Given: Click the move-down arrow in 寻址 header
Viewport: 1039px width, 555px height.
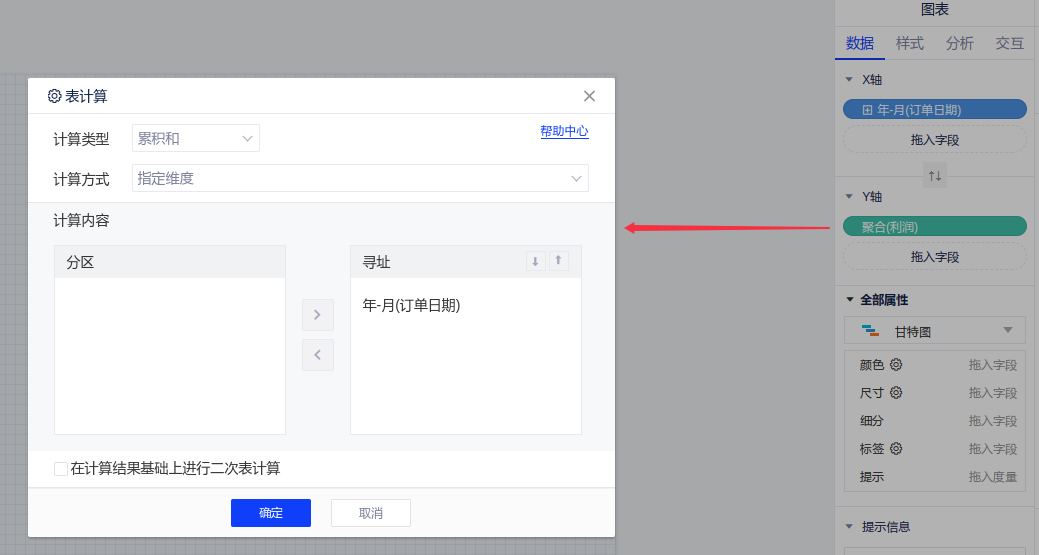Looking at the screenshot, I should click(x=535, y=261).
